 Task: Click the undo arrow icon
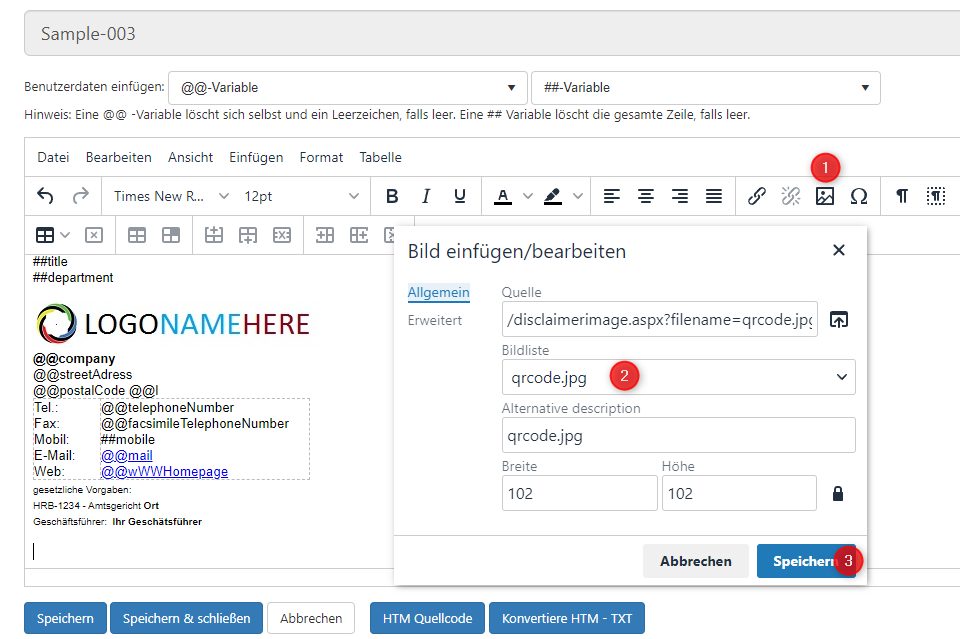[x=45, y=196]
